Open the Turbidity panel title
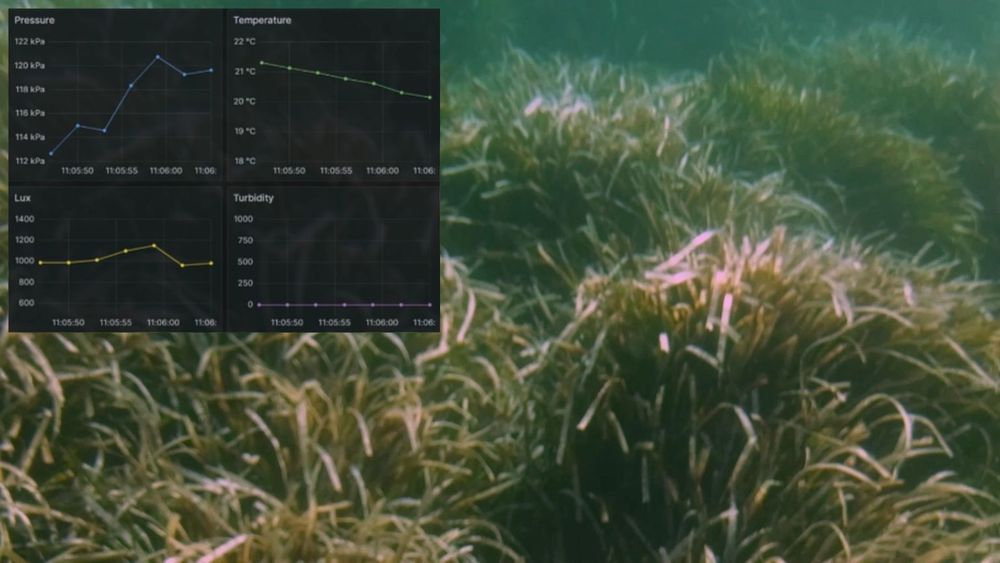Image resolution: width=1000 pixels, height=563 pixels. pyautogui.click(x=253, y=198)
